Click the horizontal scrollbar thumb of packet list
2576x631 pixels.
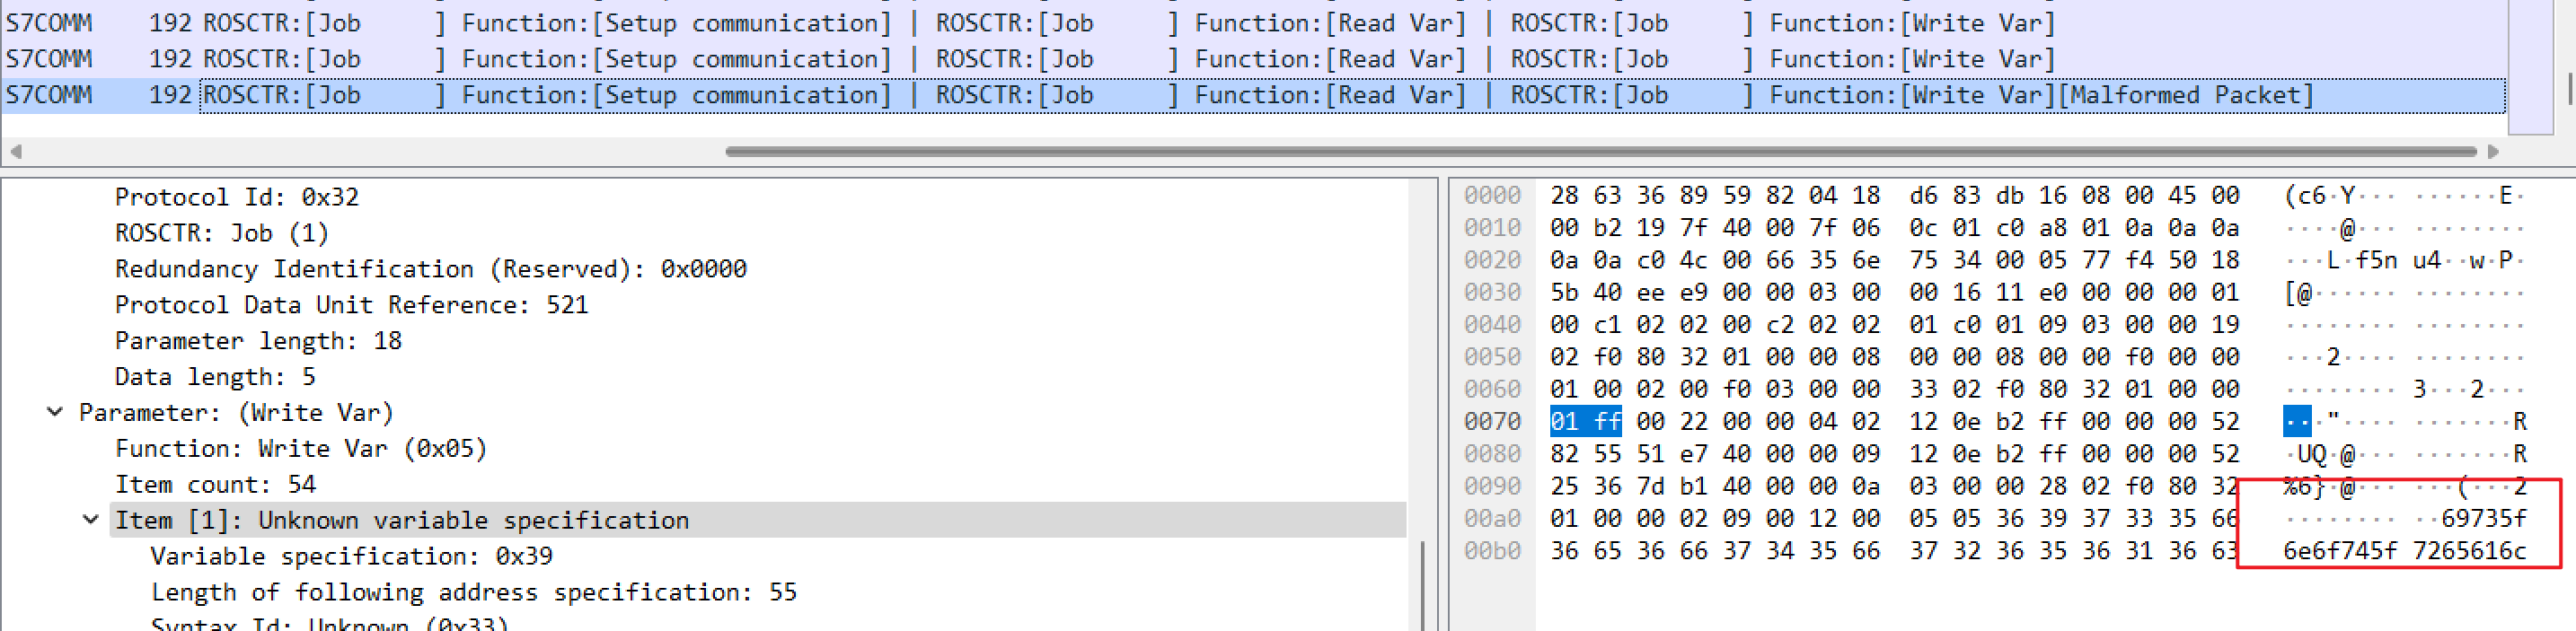coord(1600,151)
